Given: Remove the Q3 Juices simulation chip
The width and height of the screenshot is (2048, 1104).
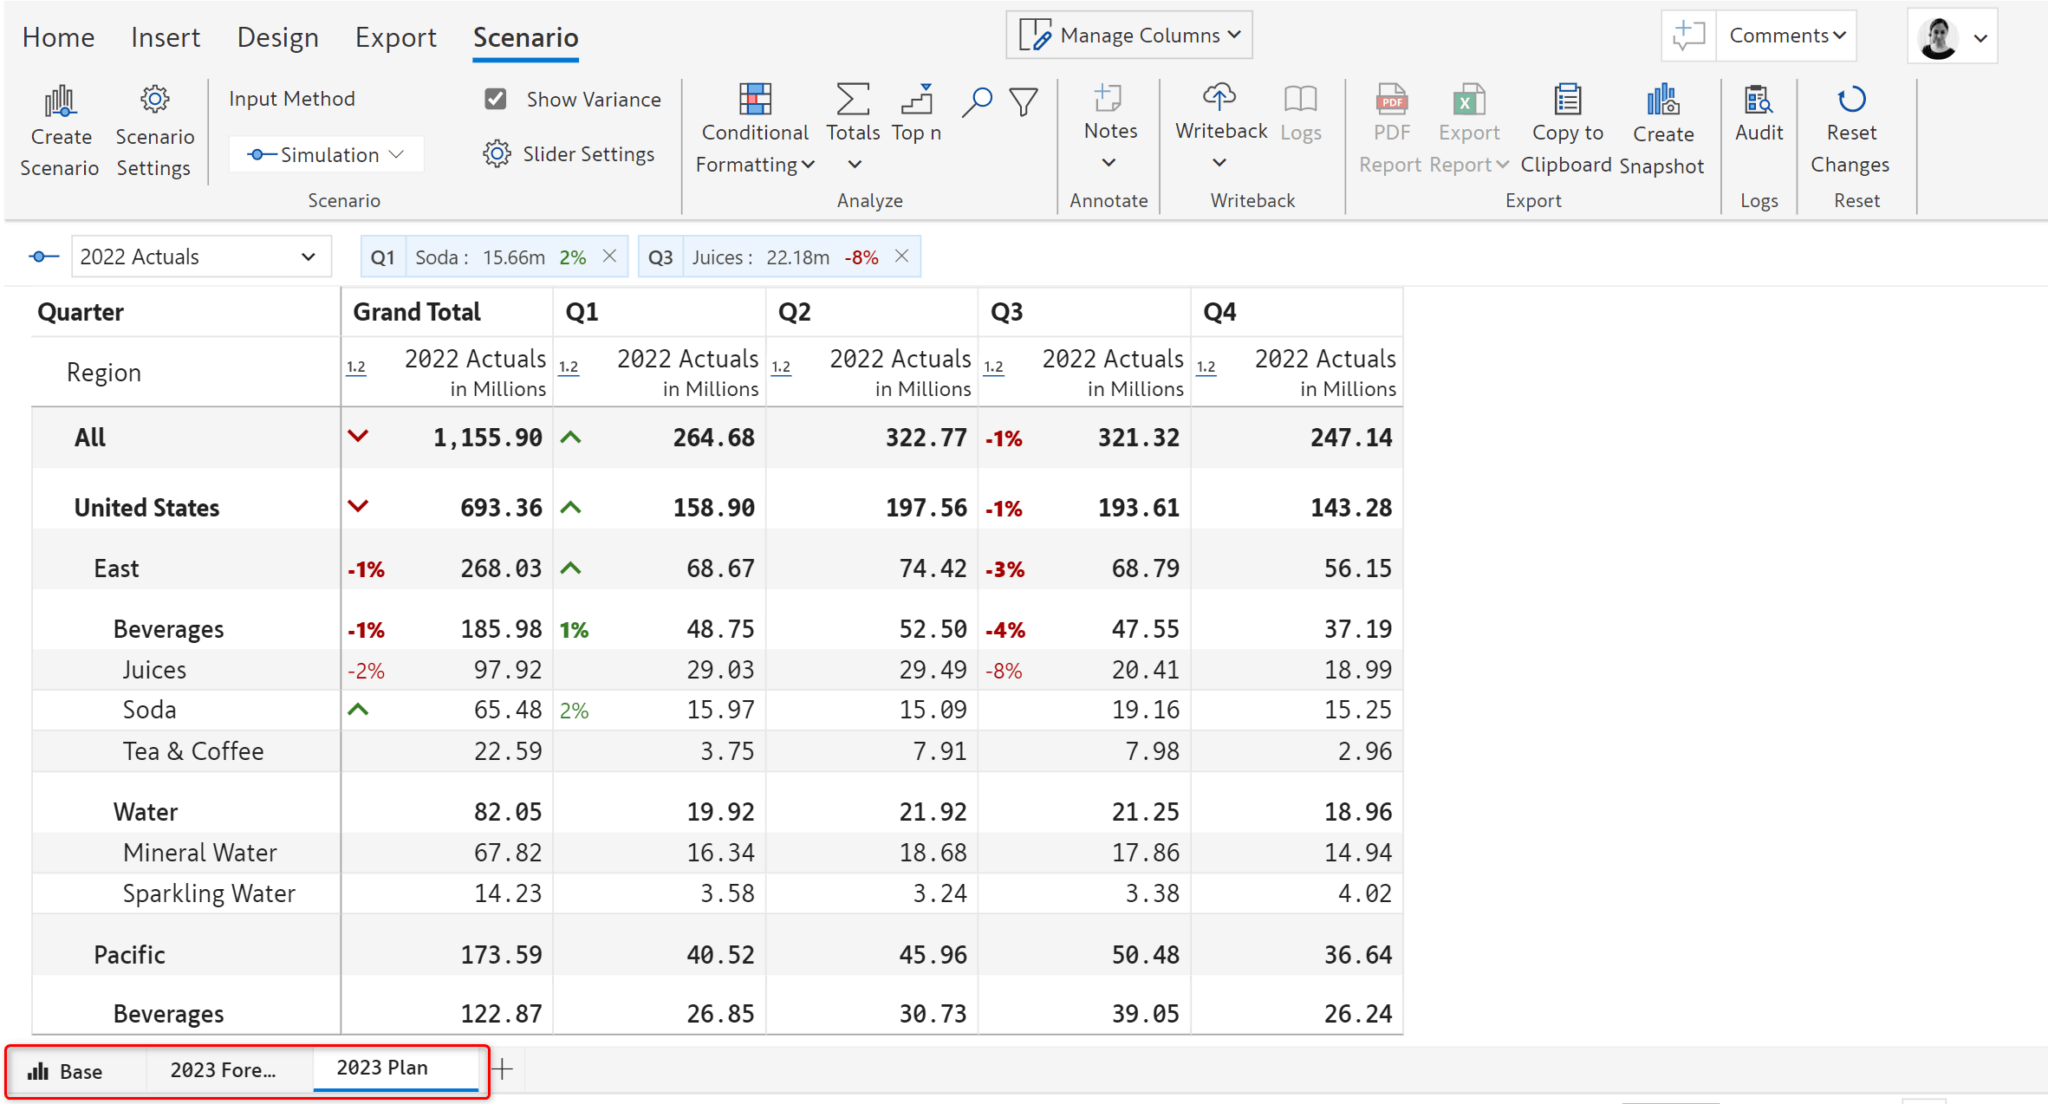Looking at the screenshot, I should tap(901, 256).
